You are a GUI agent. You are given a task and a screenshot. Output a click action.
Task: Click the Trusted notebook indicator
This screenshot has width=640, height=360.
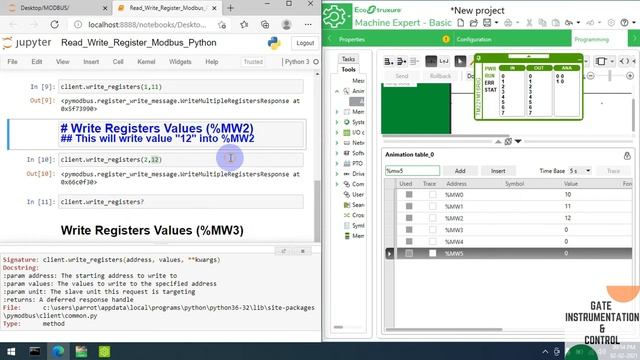click(253, 62)
